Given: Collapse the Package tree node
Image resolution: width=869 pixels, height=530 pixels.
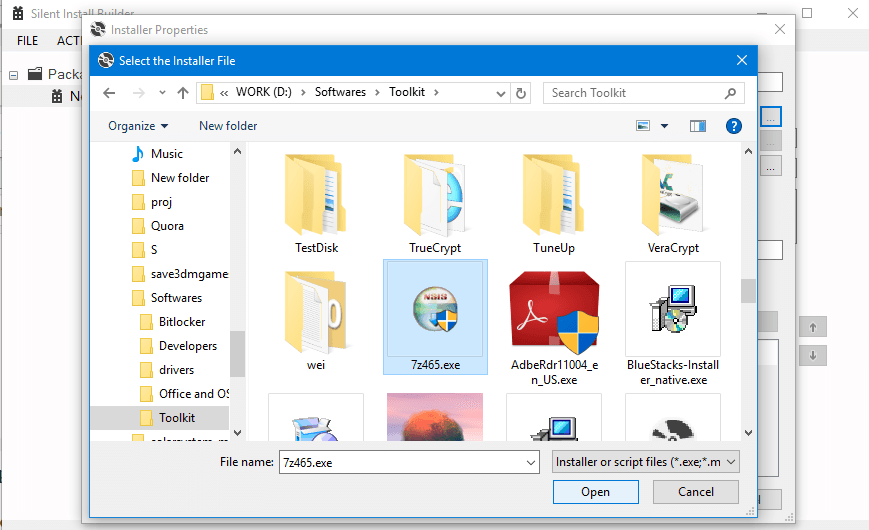Looking at the screenshot, I should [x=14, y=75].
